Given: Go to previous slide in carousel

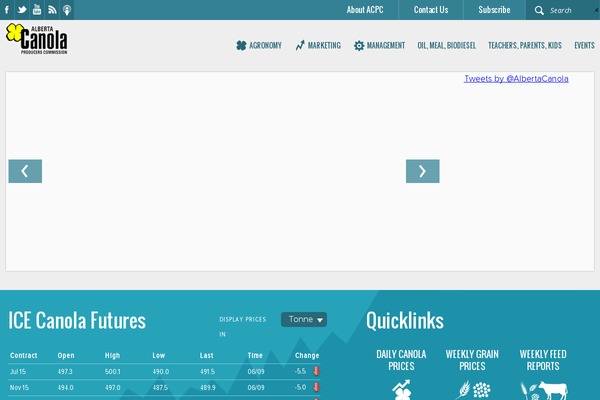Looking at the screenshot, I should (25, 171).
